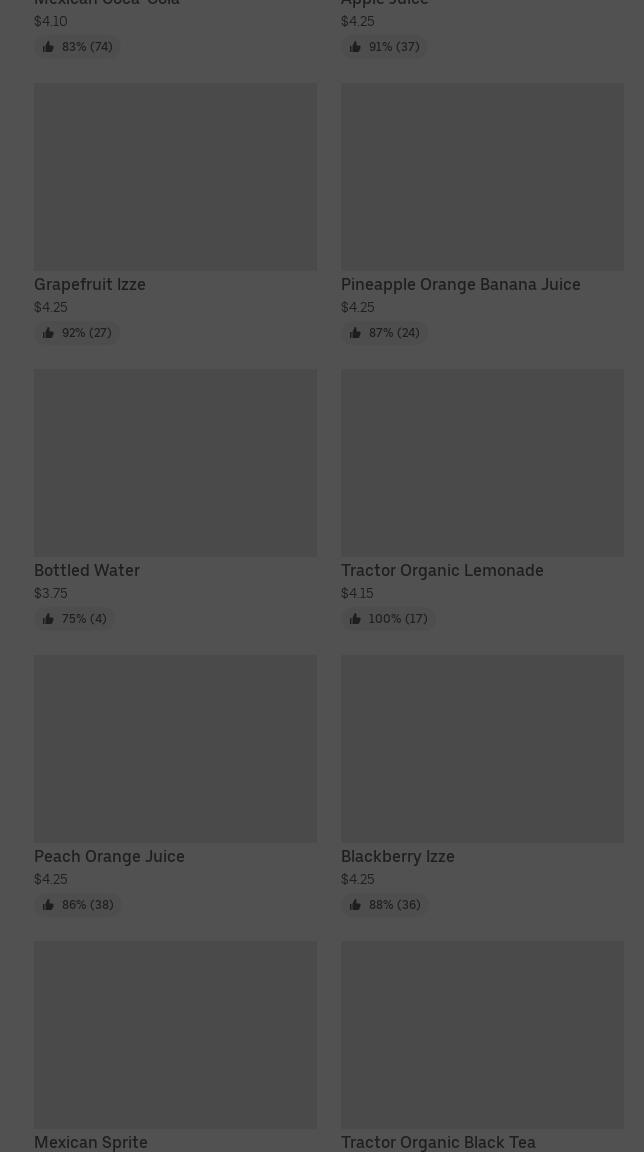This screenshot has height=1152, width=644.
Task: Select the Bottled Water image tile
Action: 175,463
